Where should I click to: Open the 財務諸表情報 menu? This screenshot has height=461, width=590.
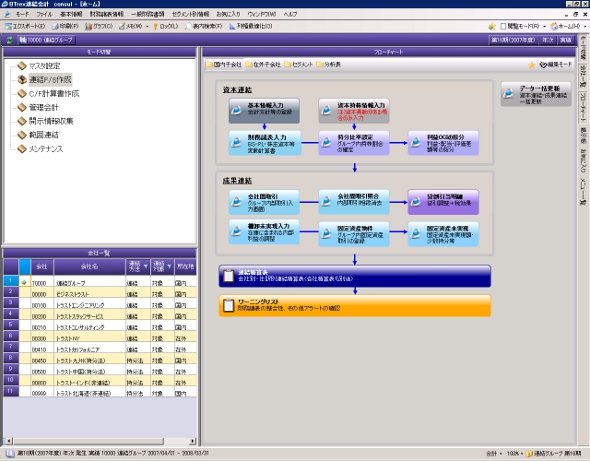[x=106, y=14]
